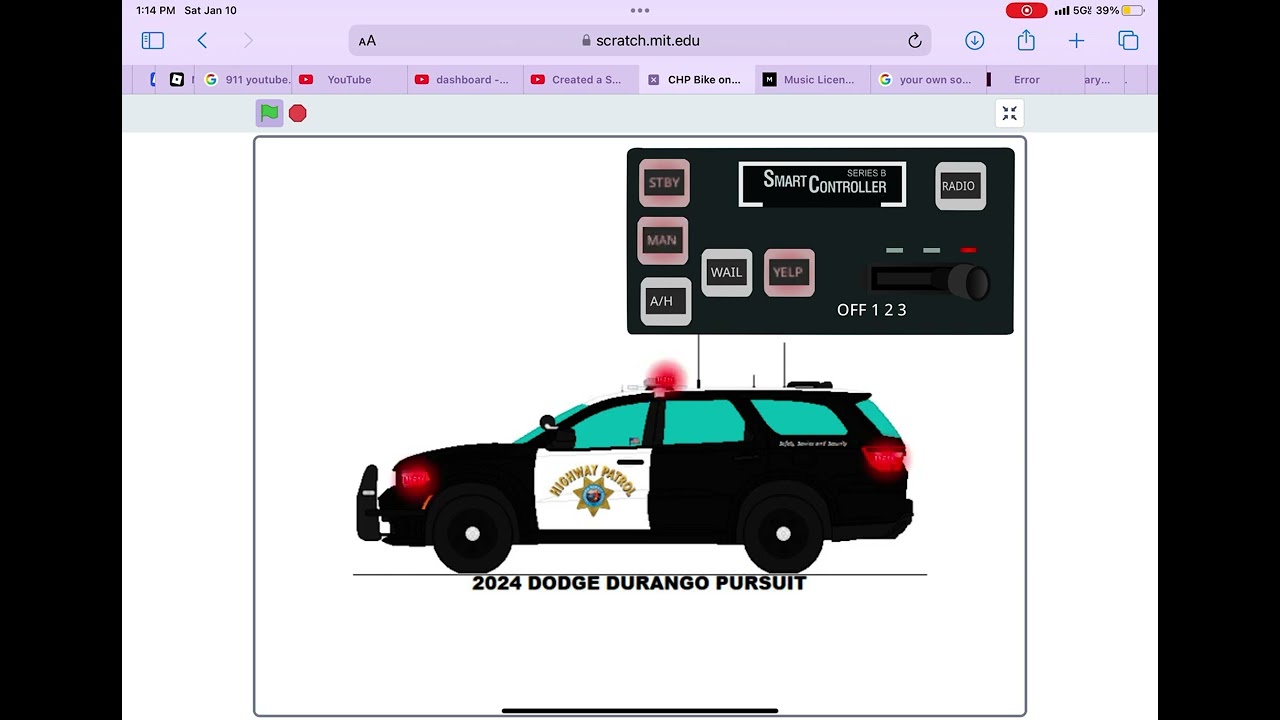Click the red roof beacon light
Viewport: 1280px width, 720px height.
pyautogui.click(x=665, y=380)
